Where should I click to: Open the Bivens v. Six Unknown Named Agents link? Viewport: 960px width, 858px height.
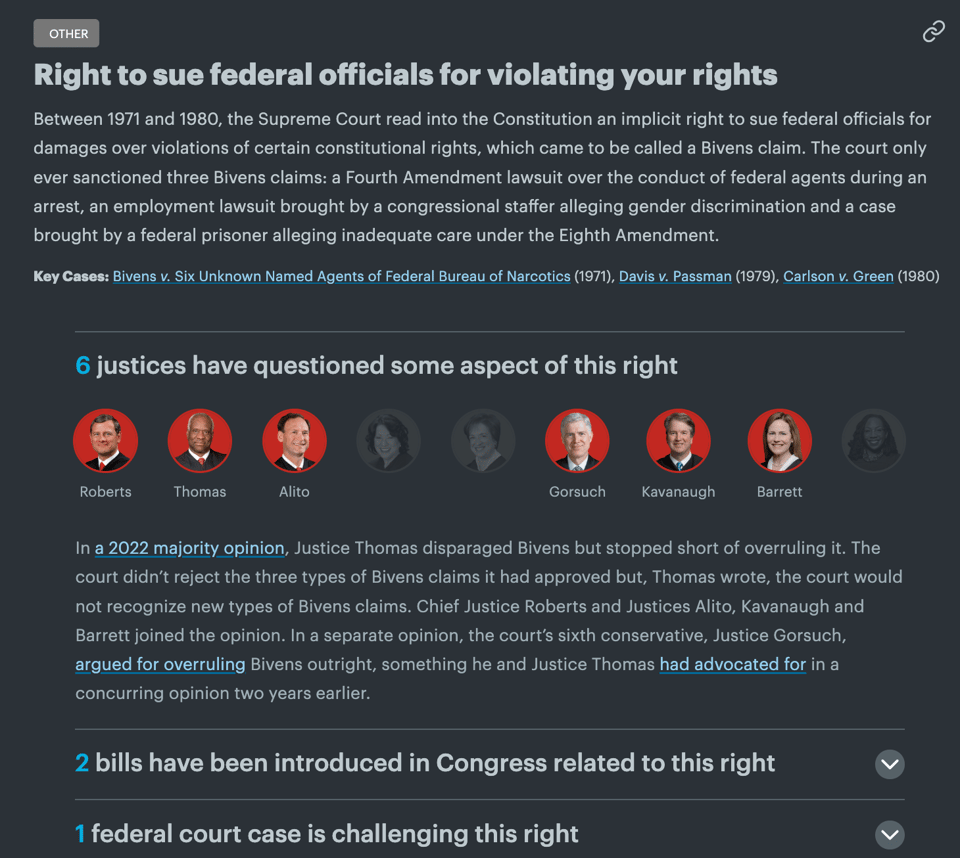click(341, 276)
